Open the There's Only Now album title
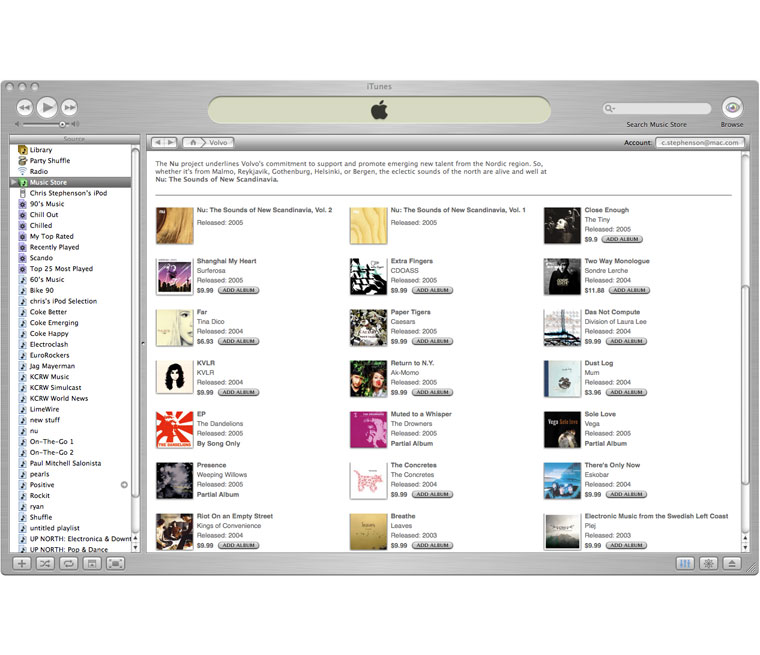The image size is (760, 655). tap(612, 465)
